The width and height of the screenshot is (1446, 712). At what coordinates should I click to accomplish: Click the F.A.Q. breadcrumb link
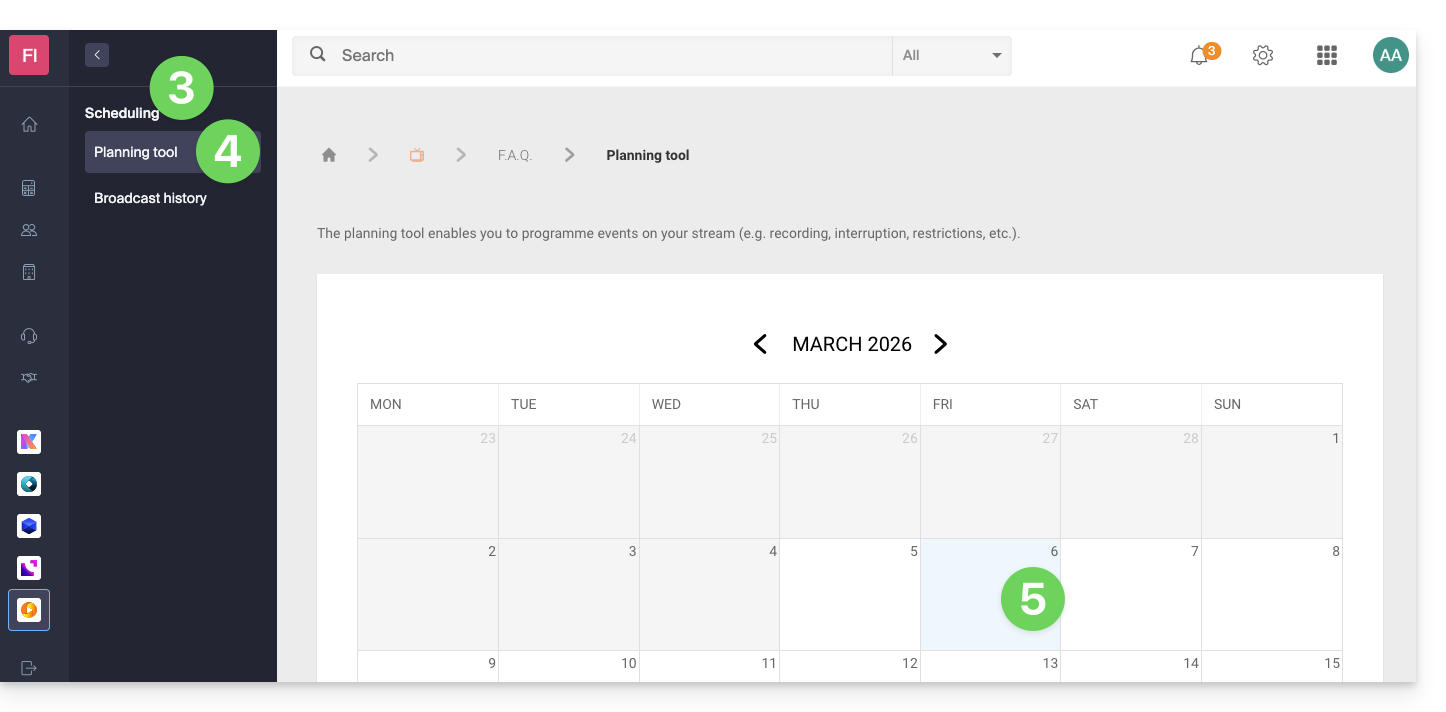click(x=515, y=155)
